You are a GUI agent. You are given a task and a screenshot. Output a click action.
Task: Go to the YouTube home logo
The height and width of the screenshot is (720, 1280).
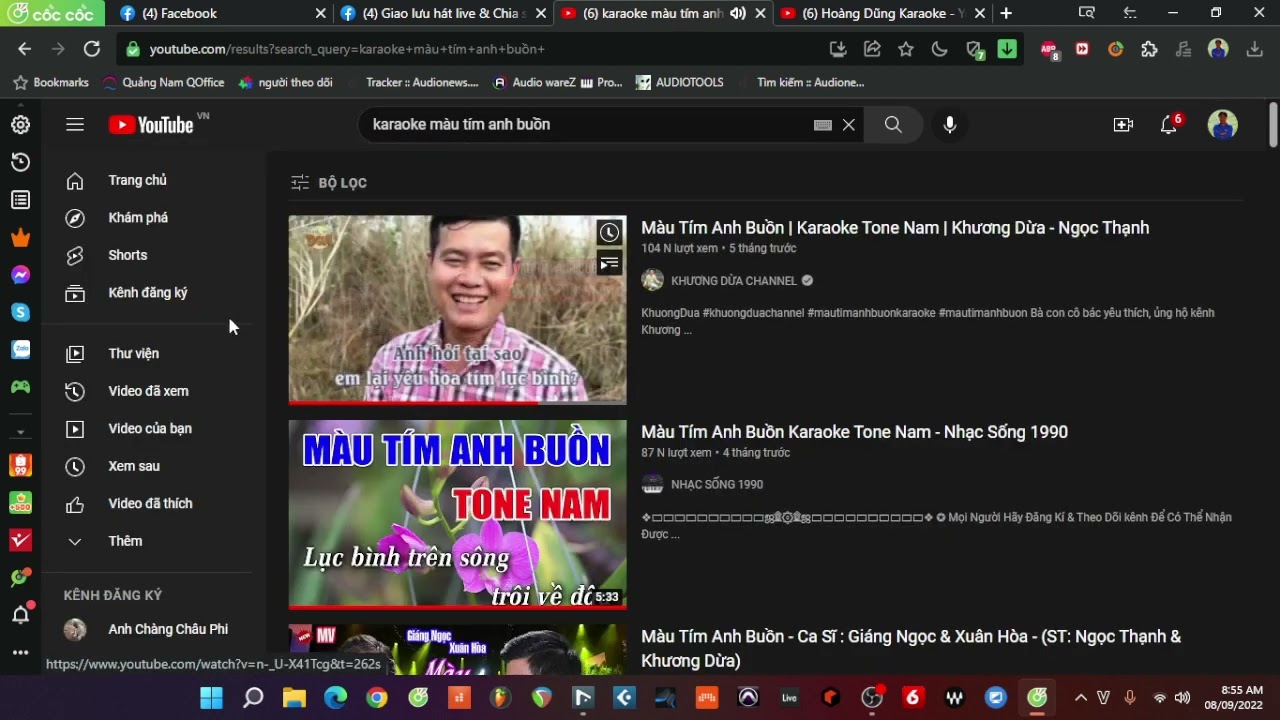(x=152, y=125)
